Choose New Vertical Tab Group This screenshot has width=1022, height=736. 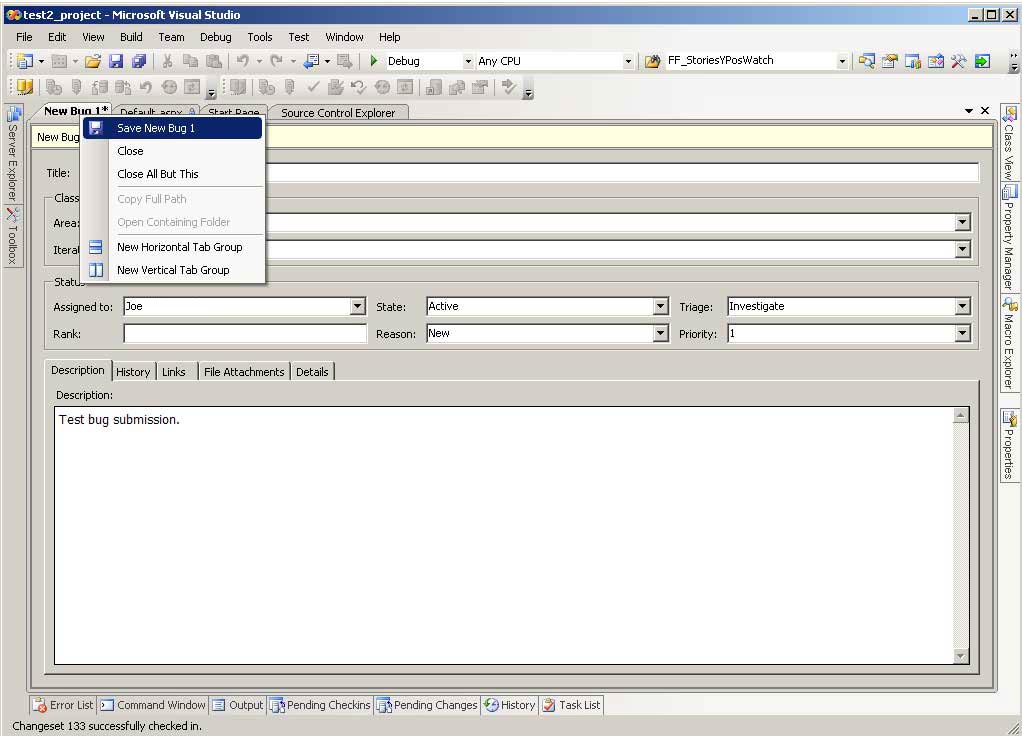click(173, 270)
